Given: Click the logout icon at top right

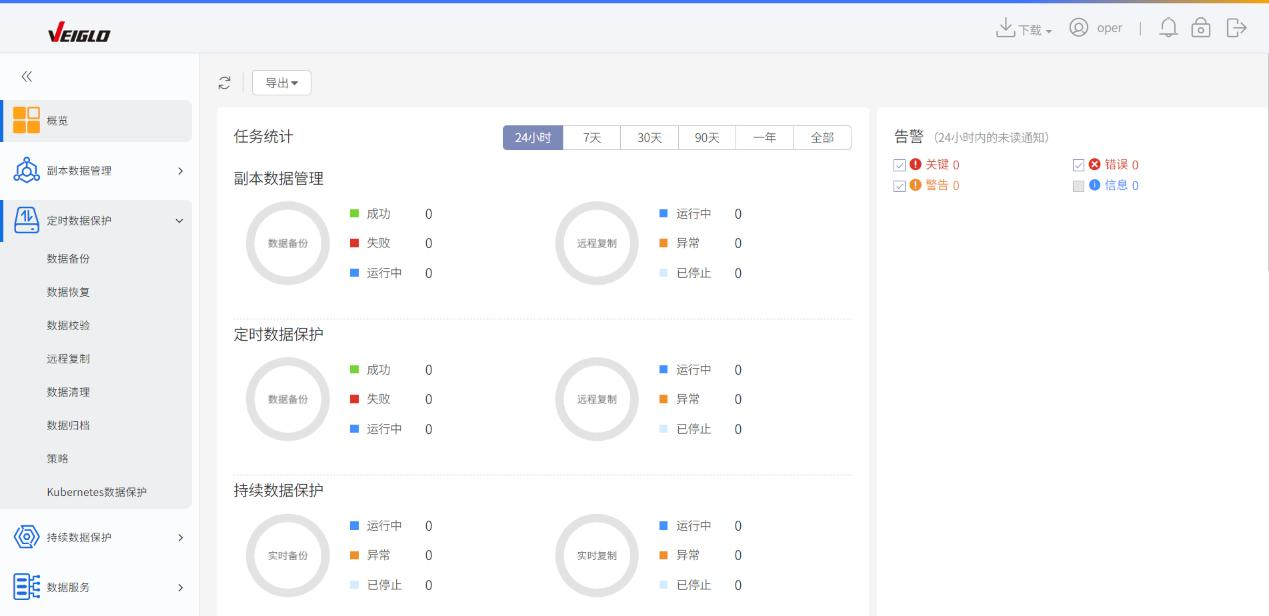Looking at the screenshot, I should [1236, 28].
